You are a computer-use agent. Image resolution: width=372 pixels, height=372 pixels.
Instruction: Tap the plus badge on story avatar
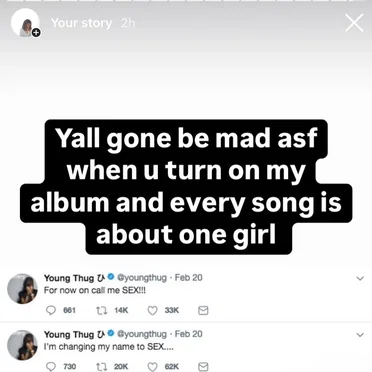pos(36,33)
